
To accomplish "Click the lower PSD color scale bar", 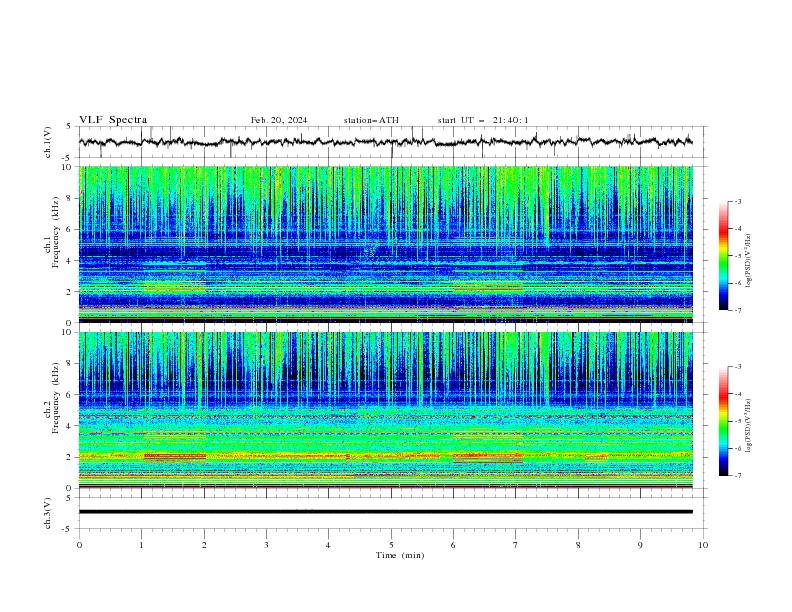I will point(723,421).
